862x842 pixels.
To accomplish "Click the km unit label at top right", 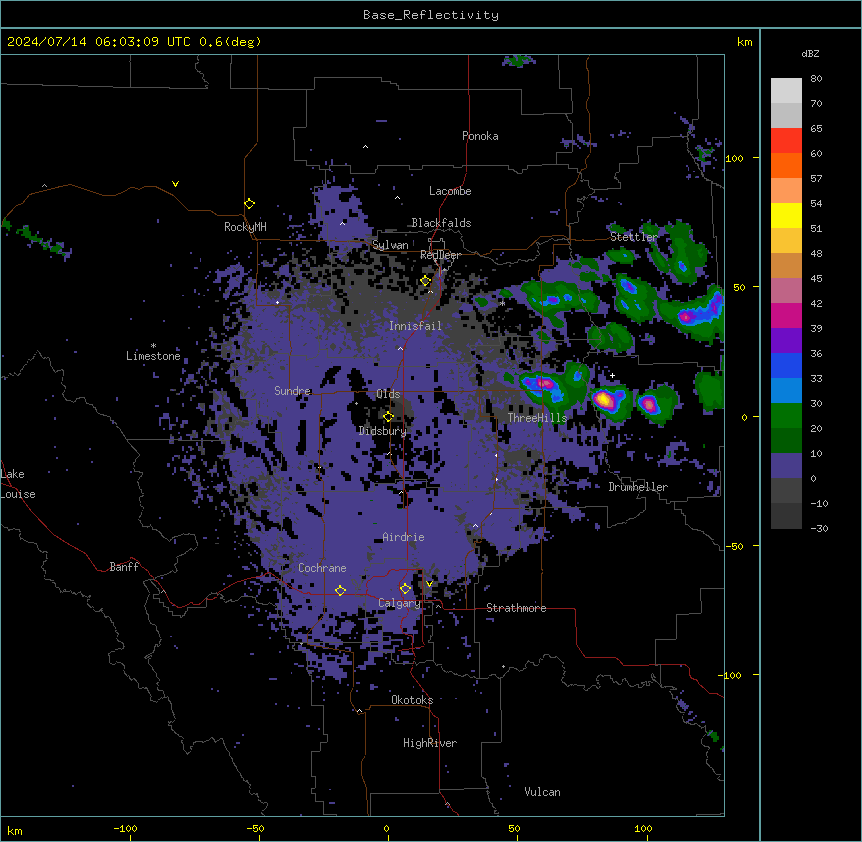I will (744, 42).
